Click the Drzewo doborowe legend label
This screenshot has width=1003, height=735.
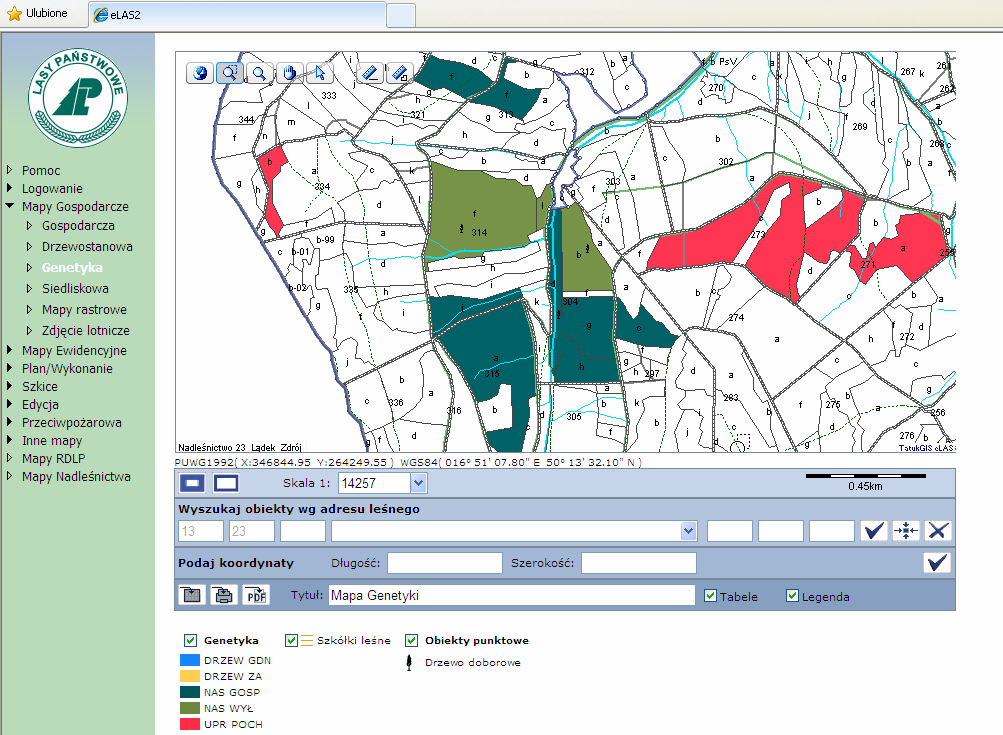click(473, 663)
